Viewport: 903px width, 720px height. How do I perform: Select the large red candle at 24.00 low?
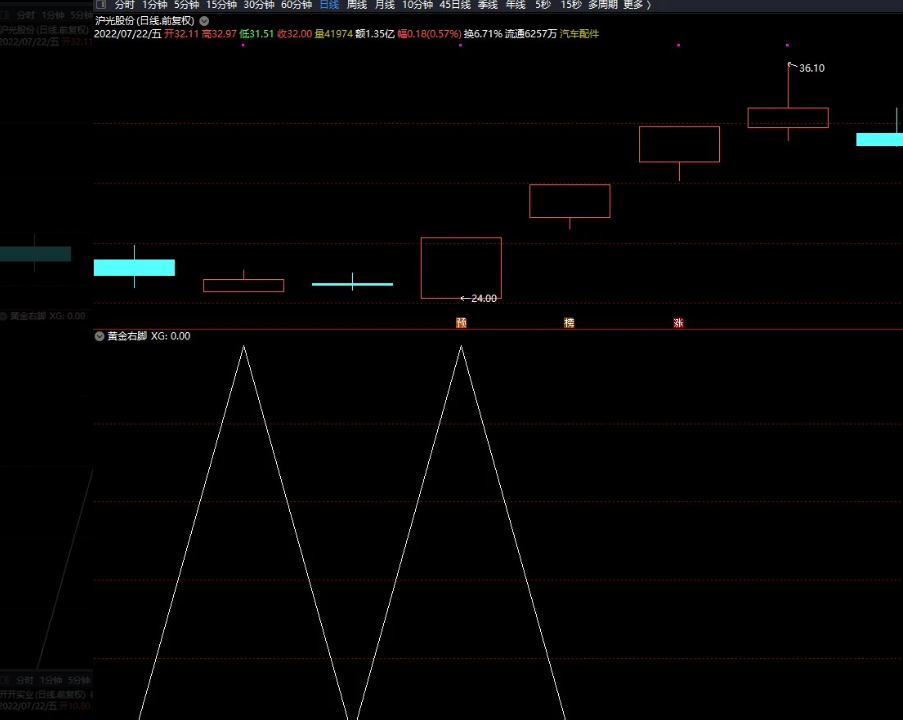(461, 267)
